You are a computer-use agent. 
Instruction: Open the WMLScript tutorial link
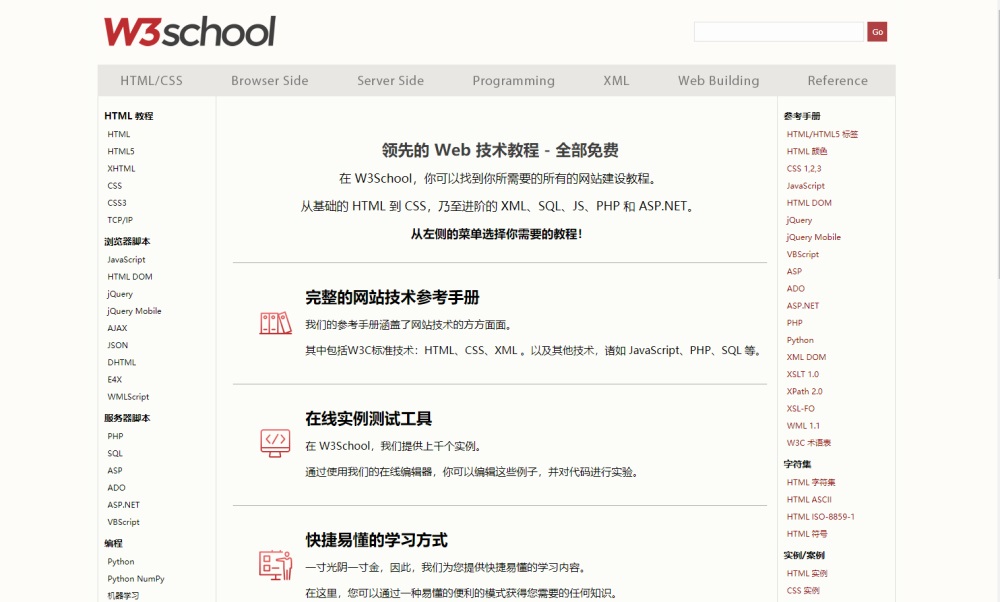click(128, 397)
